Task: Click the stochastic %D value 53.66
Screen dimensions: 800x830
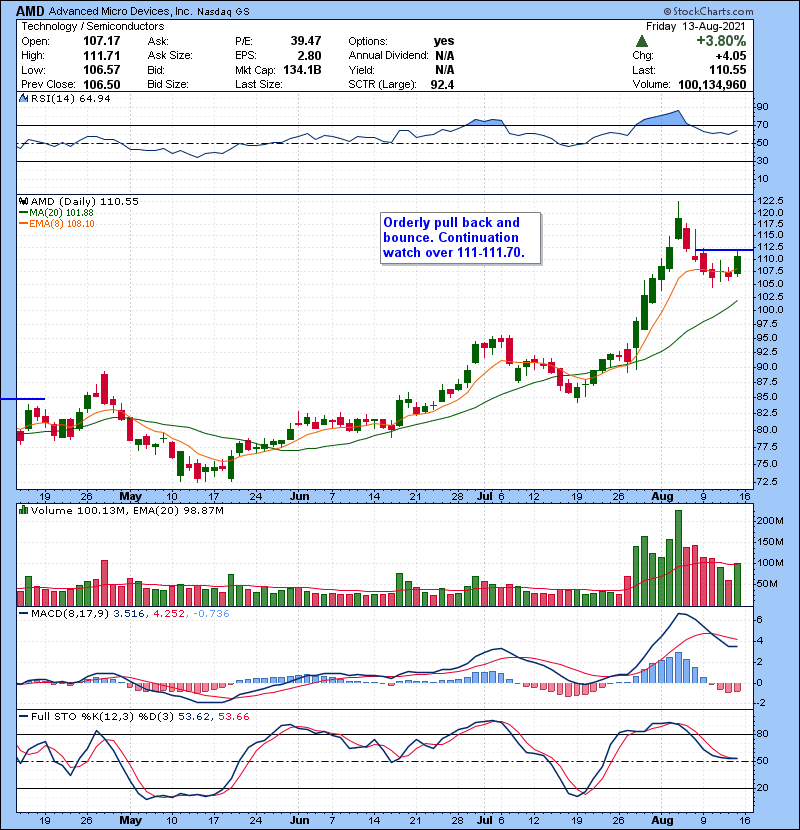Action: [233, 717]
